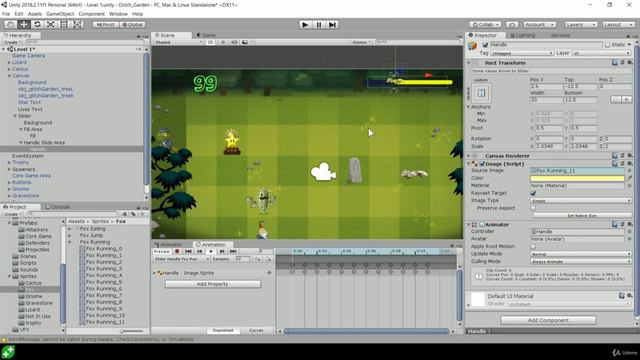Click the Add Keyframe icon in Animation window
Screen dimensions: 640x360
[258, 259]
